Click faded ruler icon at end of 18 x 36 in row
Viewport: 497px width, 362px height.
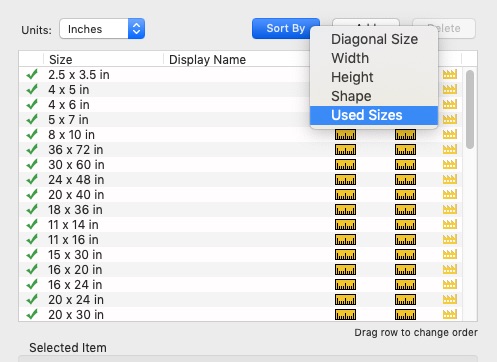click(x=450, y=210)
